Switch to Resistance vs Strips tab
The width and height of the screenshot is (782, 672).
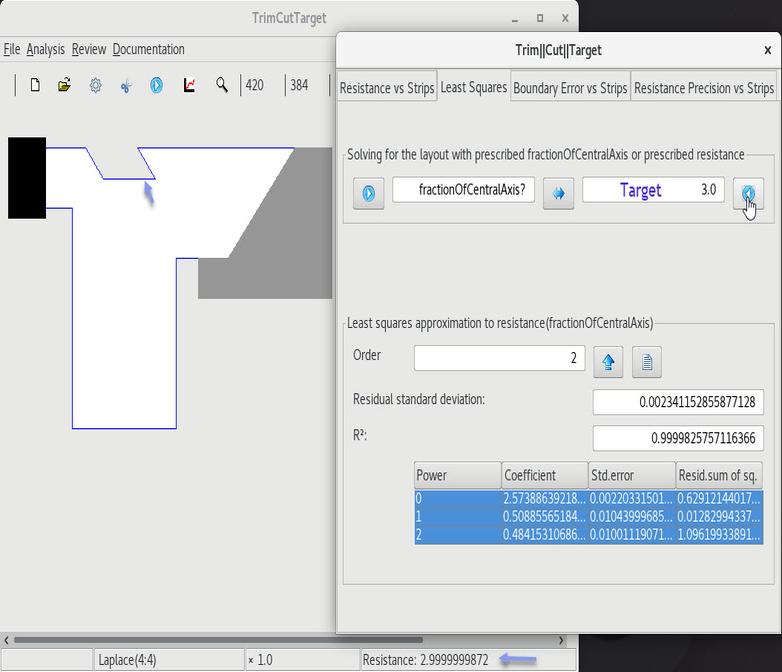(x=386, y=88)
